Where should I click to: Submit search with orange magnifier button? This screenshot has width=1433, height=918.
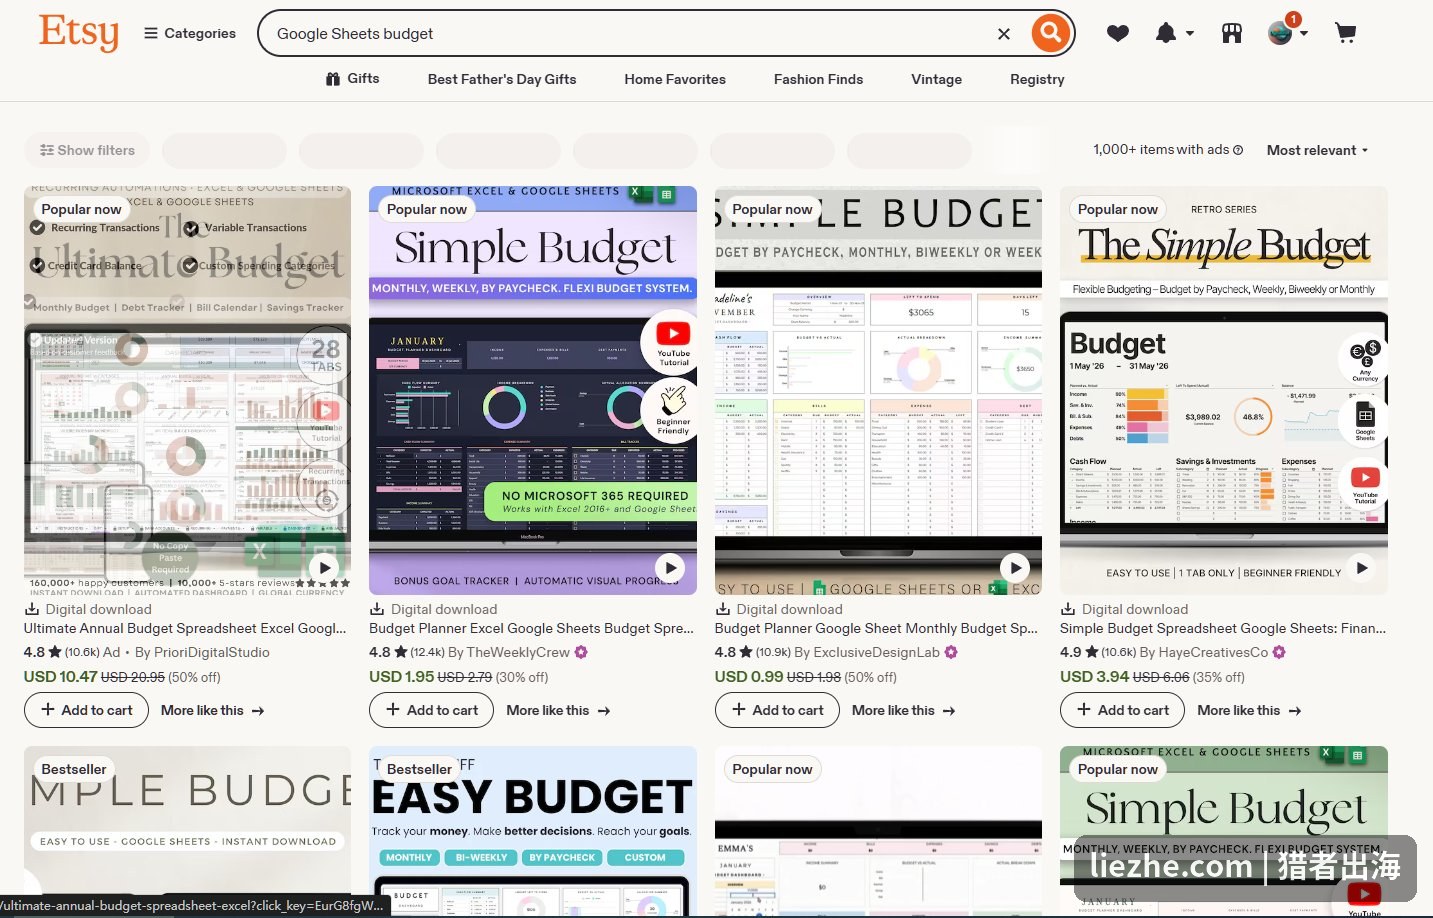click(x=1050, y=33)
